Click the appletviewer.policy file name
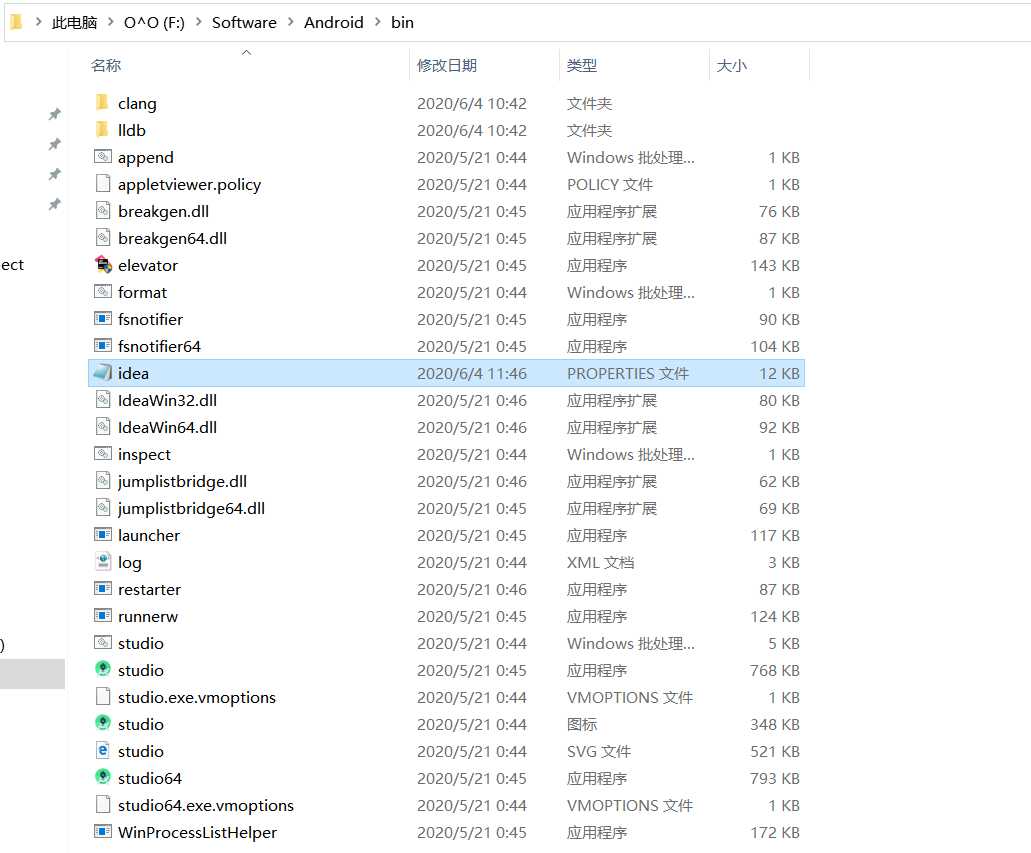 189,185
